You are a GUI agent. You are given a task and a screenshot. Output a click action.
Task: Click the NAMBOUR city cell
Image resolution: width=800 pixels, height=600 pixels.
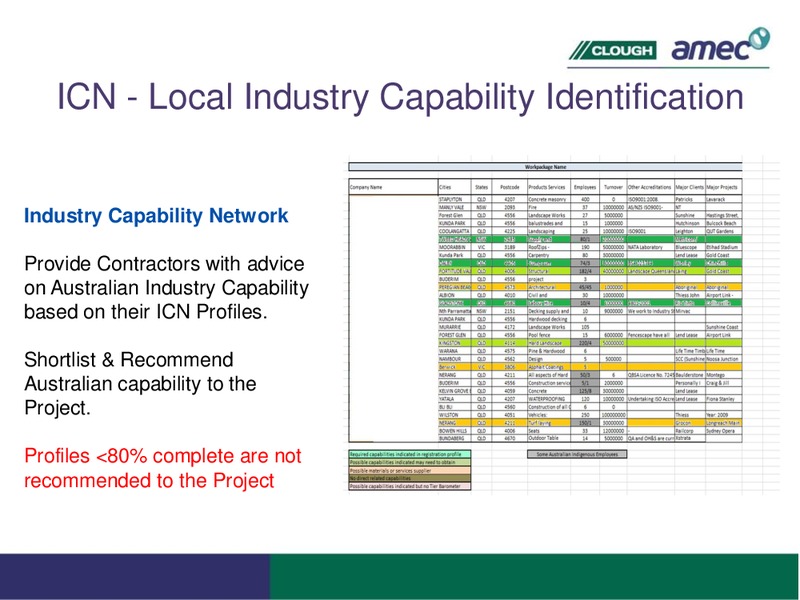pos(455,359)
